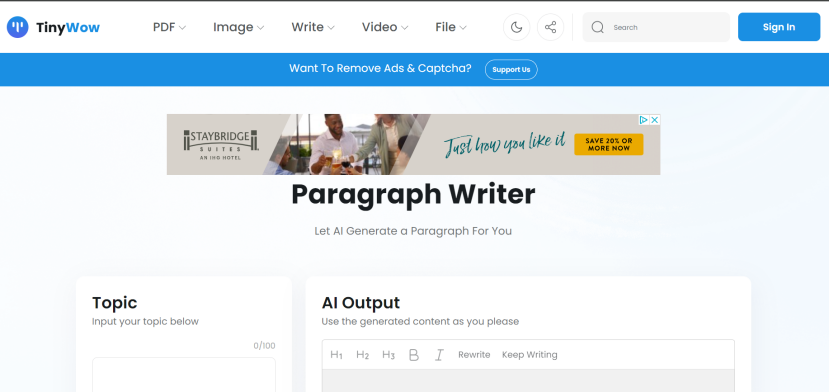Click the Support Us button
The height and width of the screenshot is (392, 829).
point(511,69)
